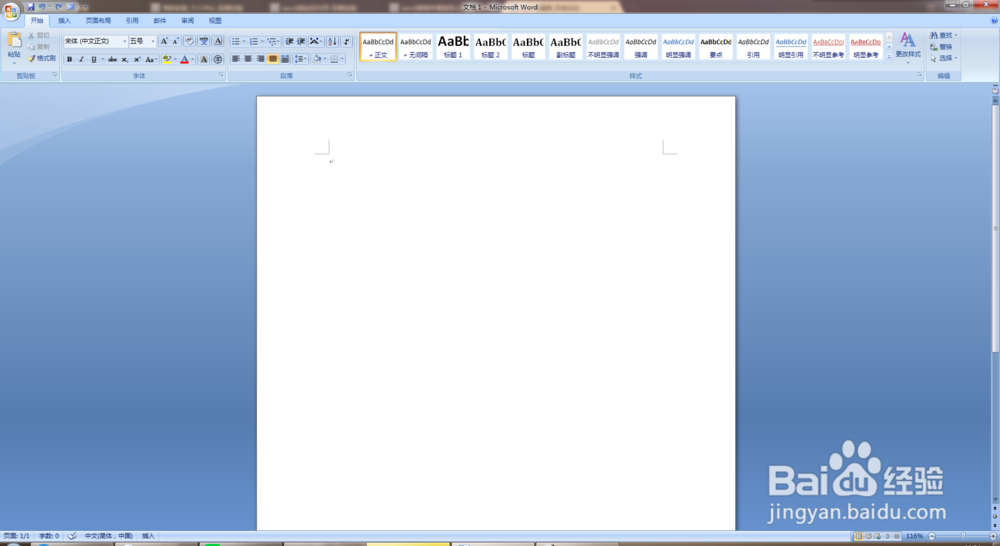Expand the styles gallery more arrow
Screen dimensions: 1000x546
(x=888, y=57)
